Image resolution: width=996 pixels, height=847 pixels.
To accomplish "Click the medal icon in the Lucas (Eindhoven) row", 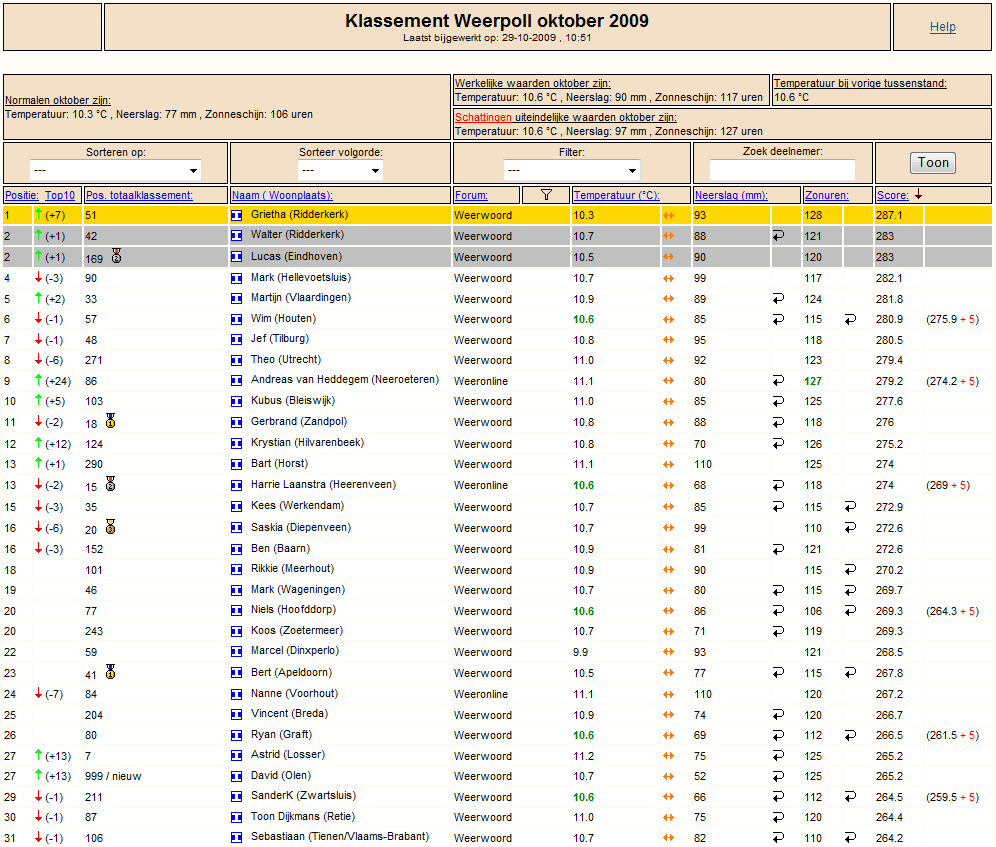I will click(116, 256).
